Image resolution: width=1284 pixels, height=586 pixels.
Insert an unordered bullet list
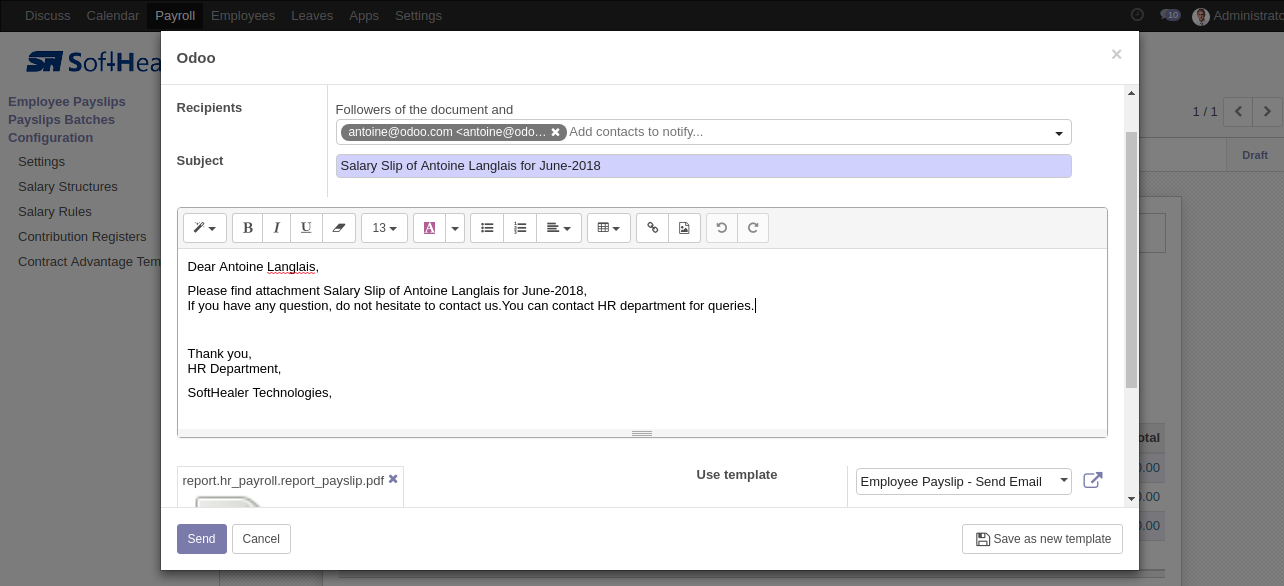[x=487, y=228]
